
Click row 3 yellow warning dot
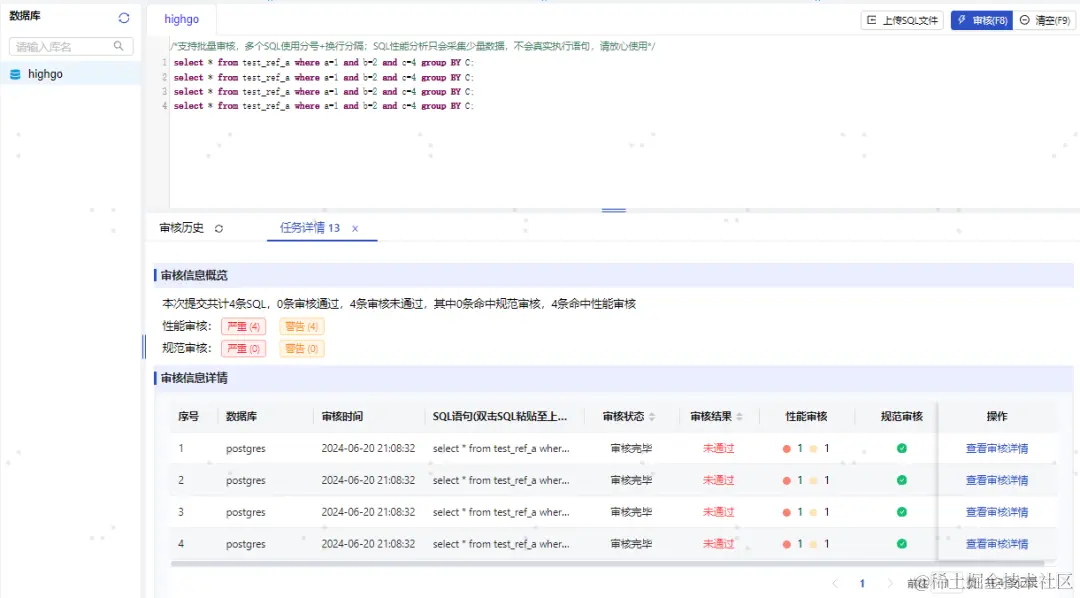coord(813,513)
